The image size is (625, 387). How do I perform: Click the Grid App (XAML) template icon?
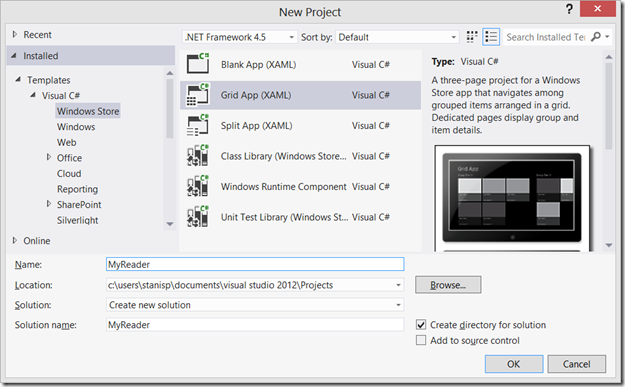(x=198, y=94)
